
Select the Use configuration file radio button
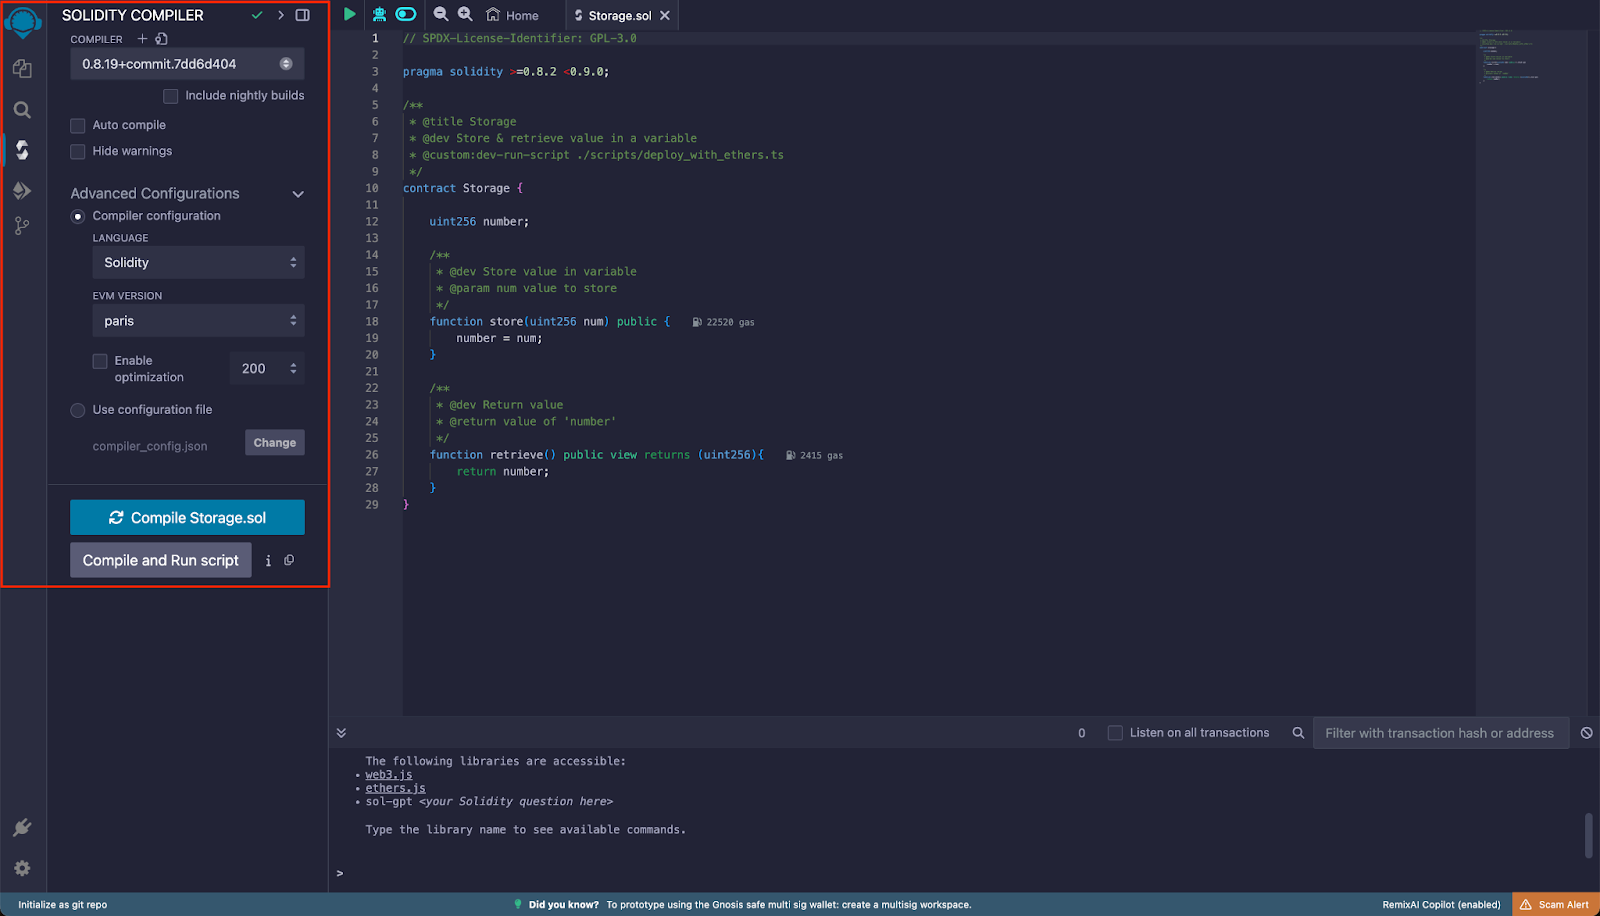tap(77, 410)
